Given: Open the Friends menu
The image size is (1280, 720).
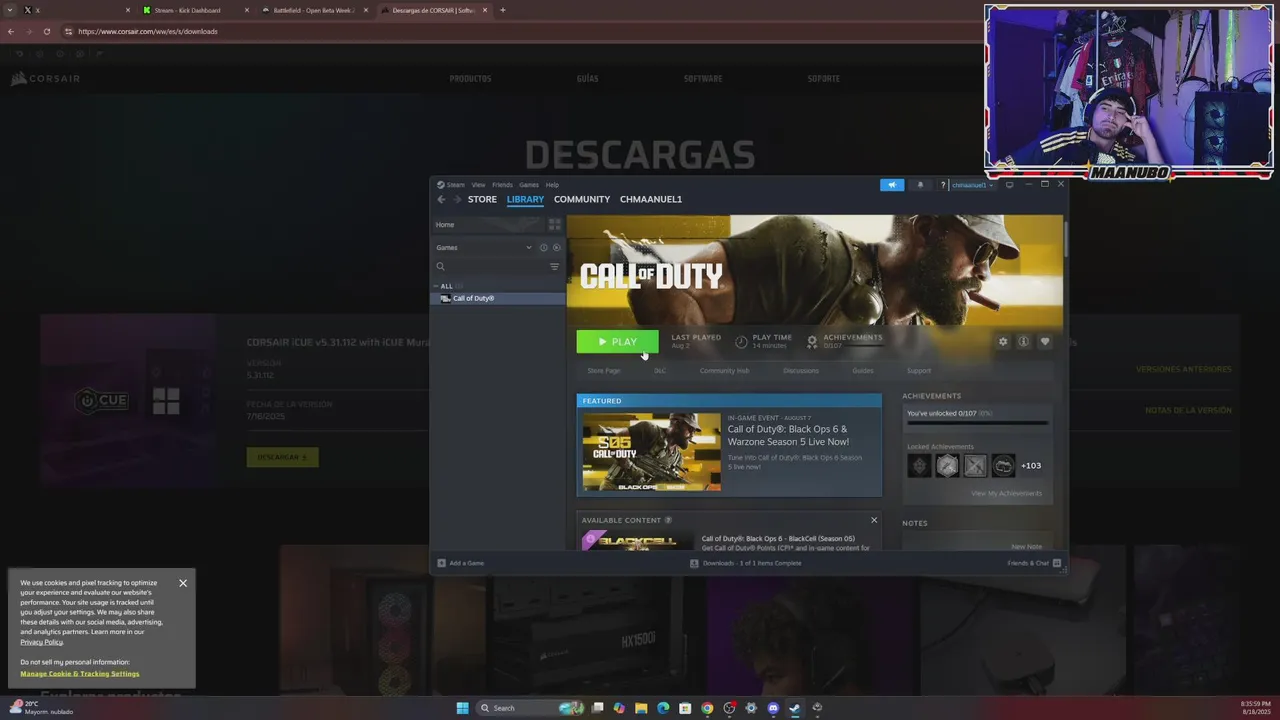Looking at the screenshot, I should click(x=502, y=185).
